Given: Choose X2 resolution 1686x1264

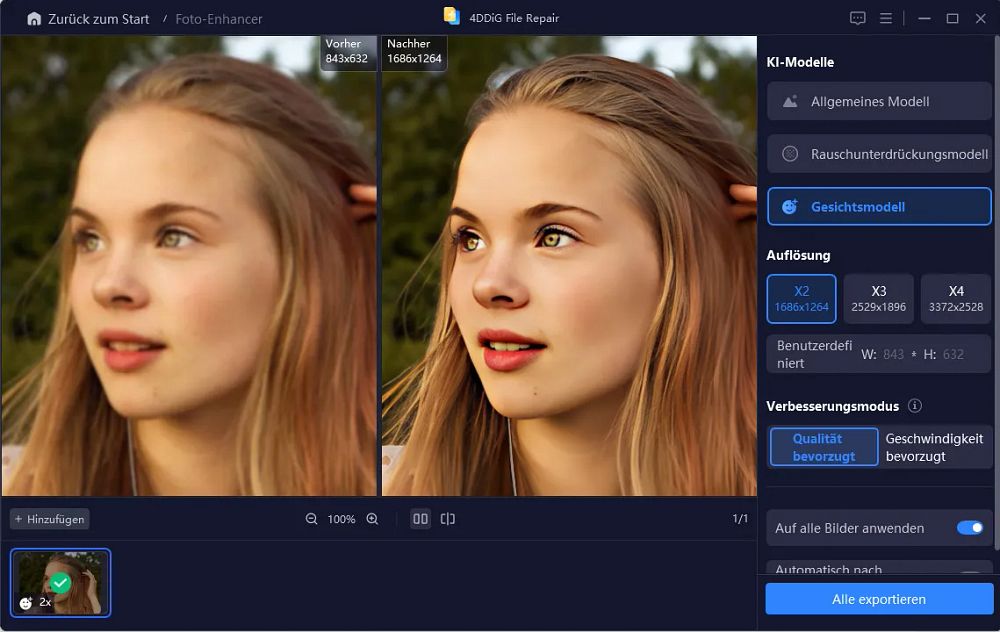Looking at the screenshot, I should point(802,298).
